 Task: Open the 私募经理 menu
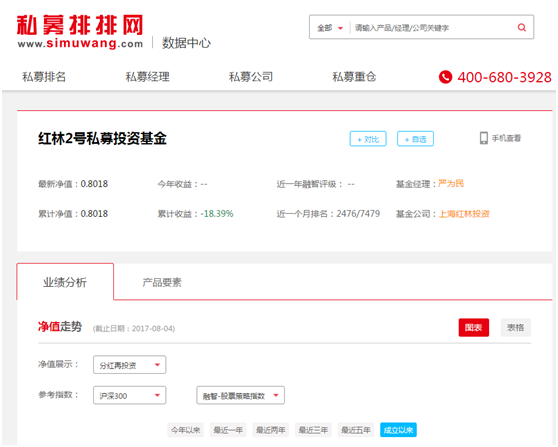coord(147,77)
